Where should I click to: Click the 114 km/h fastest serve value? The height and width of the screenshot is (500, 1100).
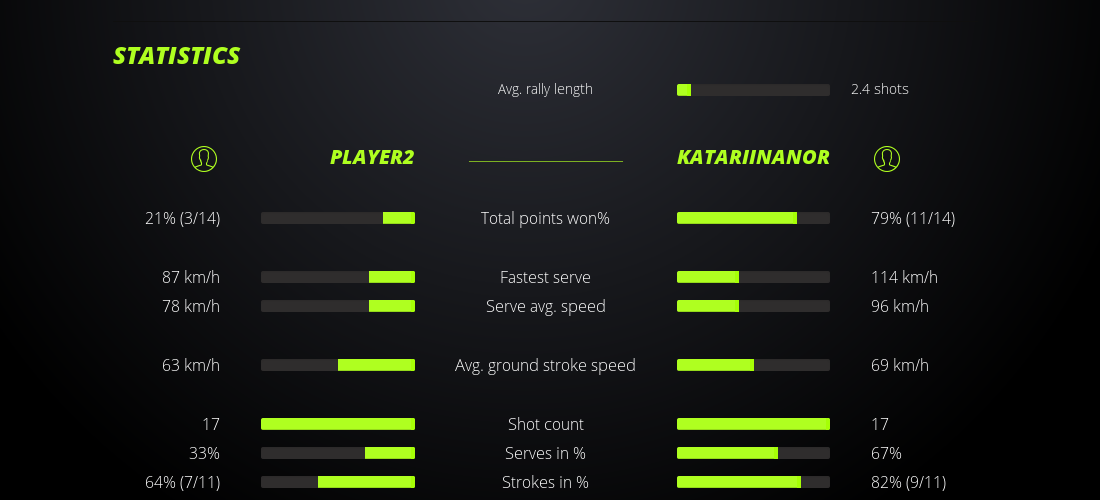tap(904, 277)
